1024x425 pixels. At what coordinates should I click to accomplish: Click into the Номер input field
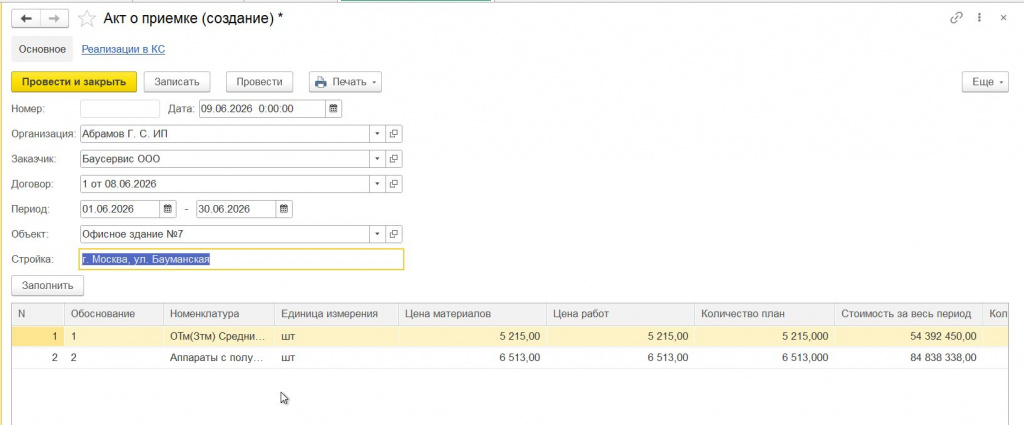[x=120, y=109]
